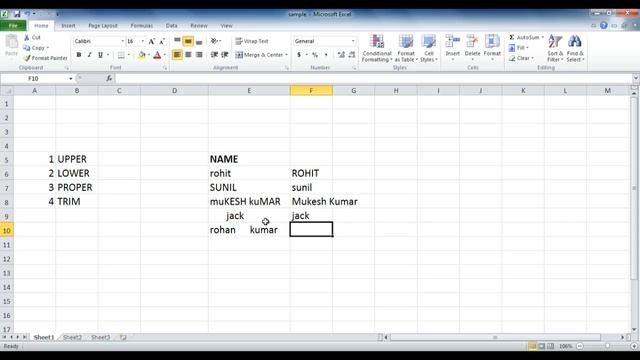
Task: Open Sort & Filter menu
Action: click(555, 48)
